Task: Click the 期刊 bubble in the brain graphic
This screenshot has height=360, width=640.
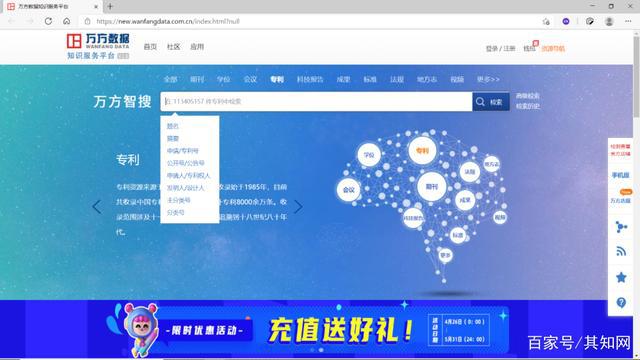Action: pyautogui.click(x=431, y=187)
